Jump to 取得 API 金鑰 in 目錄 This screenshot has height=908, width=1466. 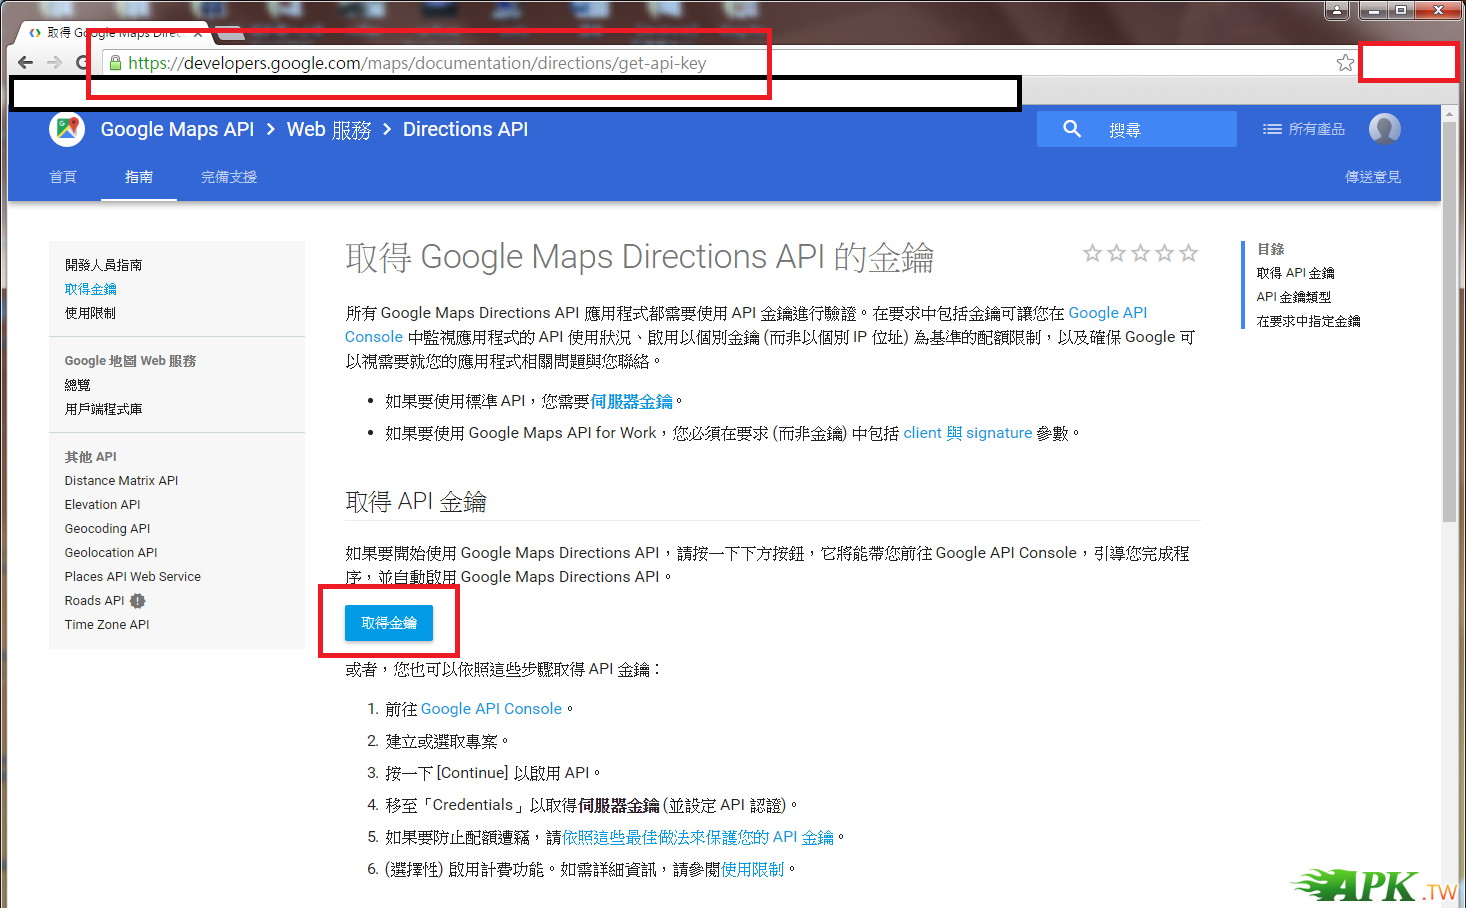[1296, 273]
